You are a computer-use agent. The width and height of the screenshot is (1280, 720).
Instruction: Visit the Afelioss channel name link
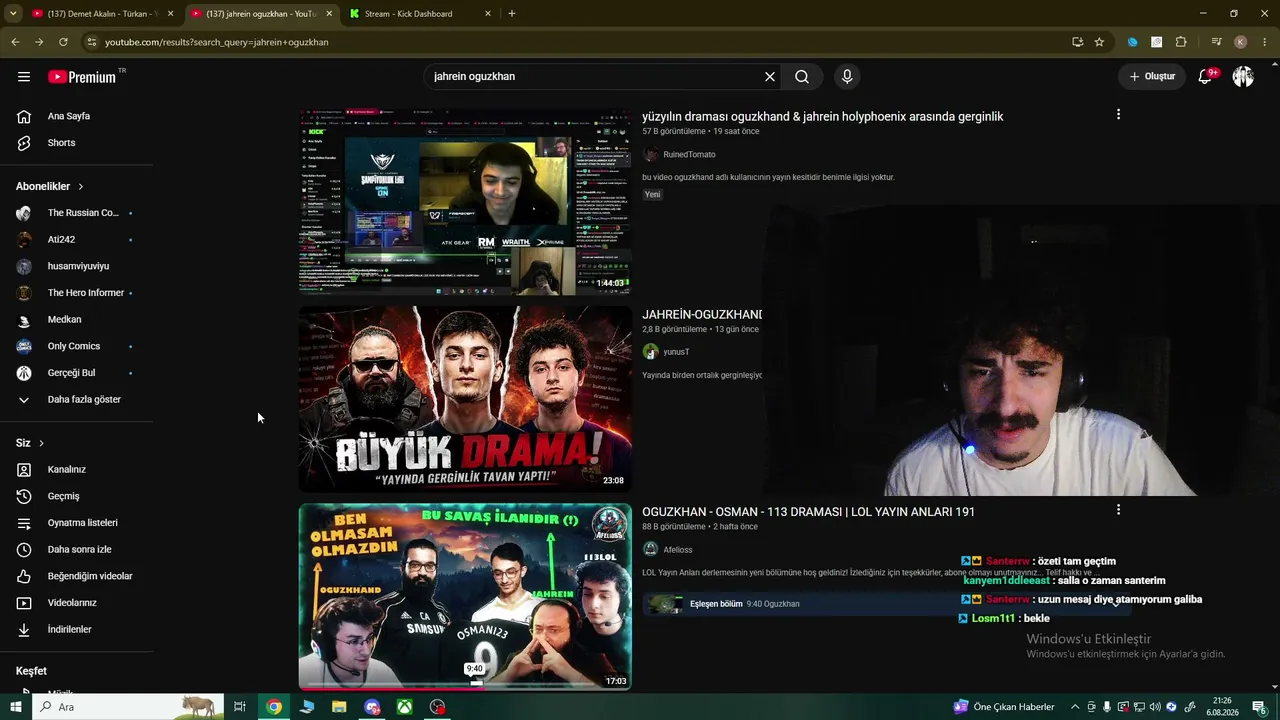[678, 550]
